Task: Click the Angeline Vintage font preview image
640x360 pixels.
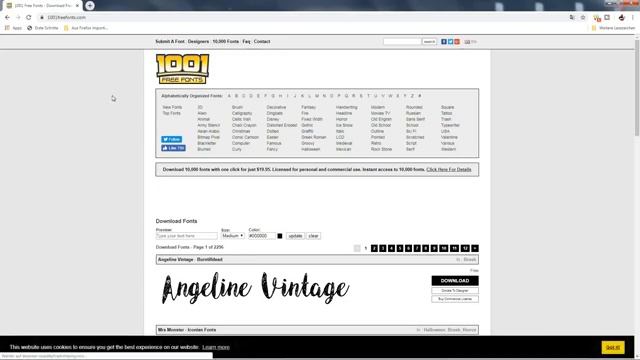Action: pyautogui.click(x=256, y=289)
